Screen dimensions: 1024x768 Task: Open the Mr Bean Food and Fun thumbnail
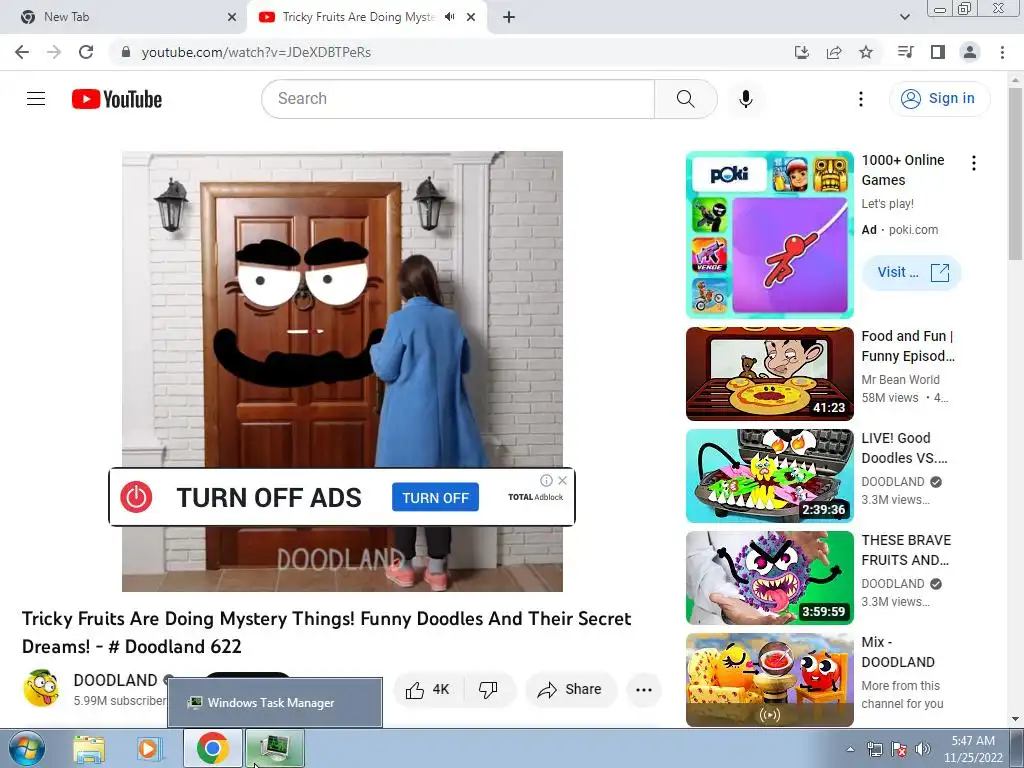point(770,374)
